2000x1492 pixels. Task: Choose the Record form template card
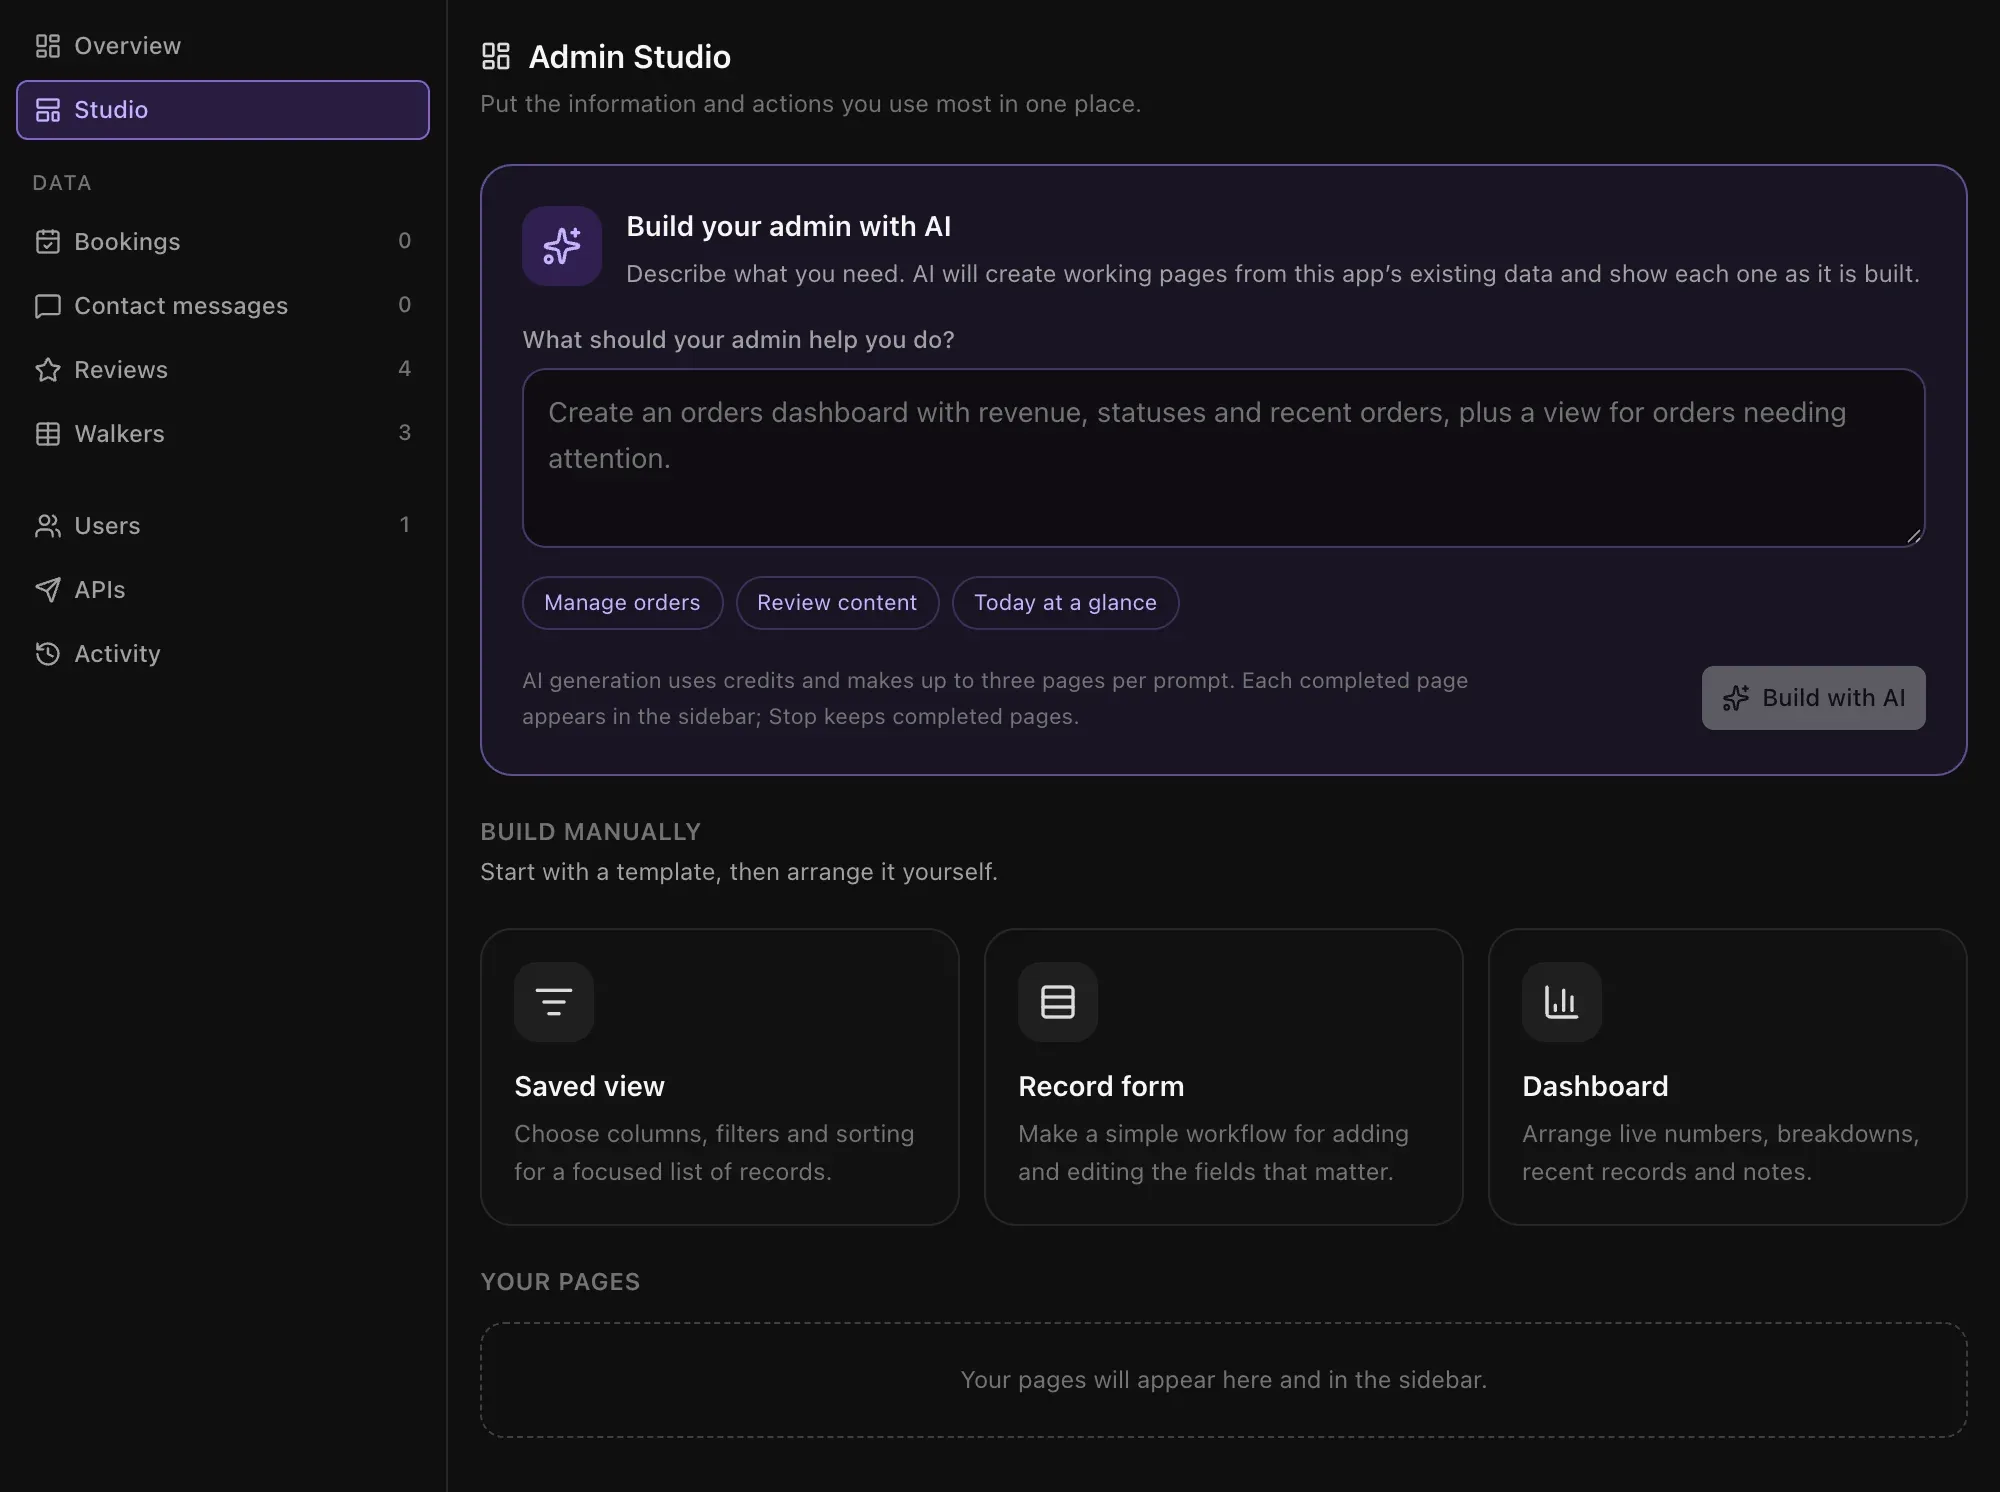pos(1223,1077)
